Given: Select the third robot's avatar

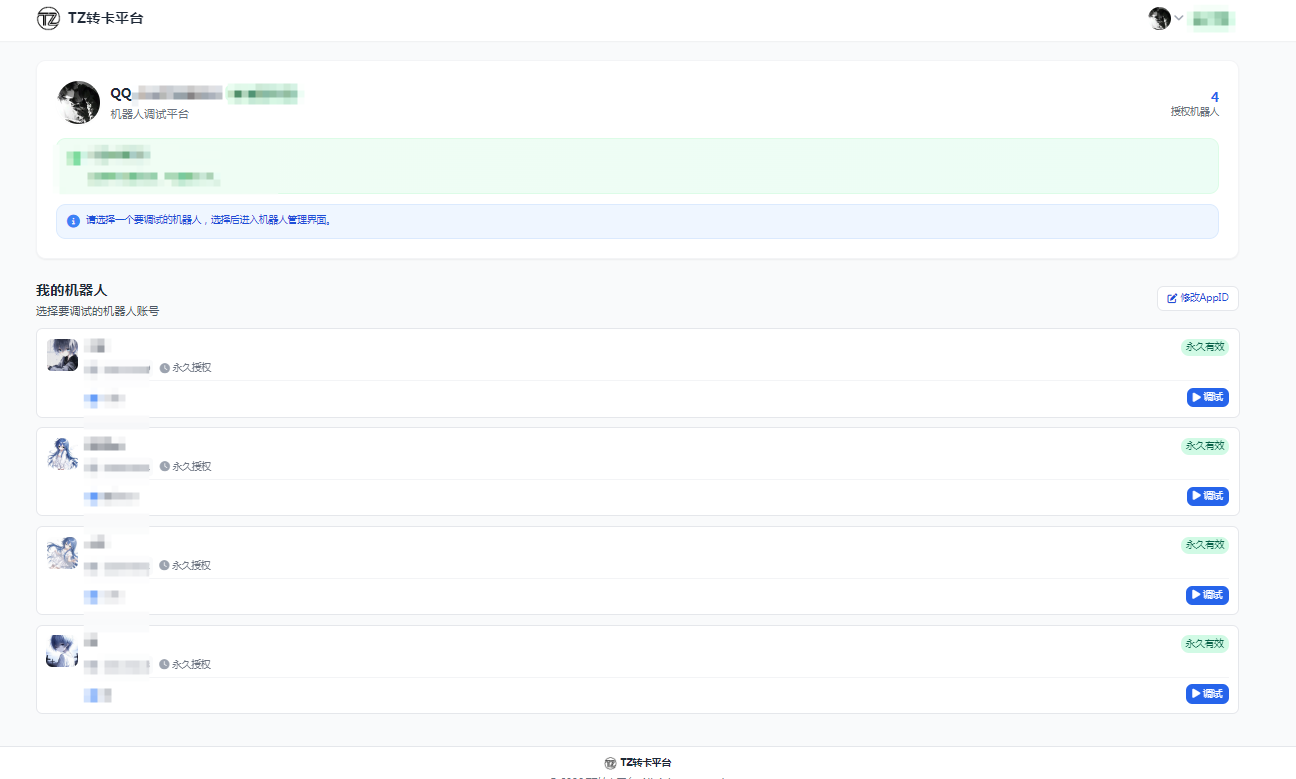Looking at the screenshot, I should [x=62, y=553].
